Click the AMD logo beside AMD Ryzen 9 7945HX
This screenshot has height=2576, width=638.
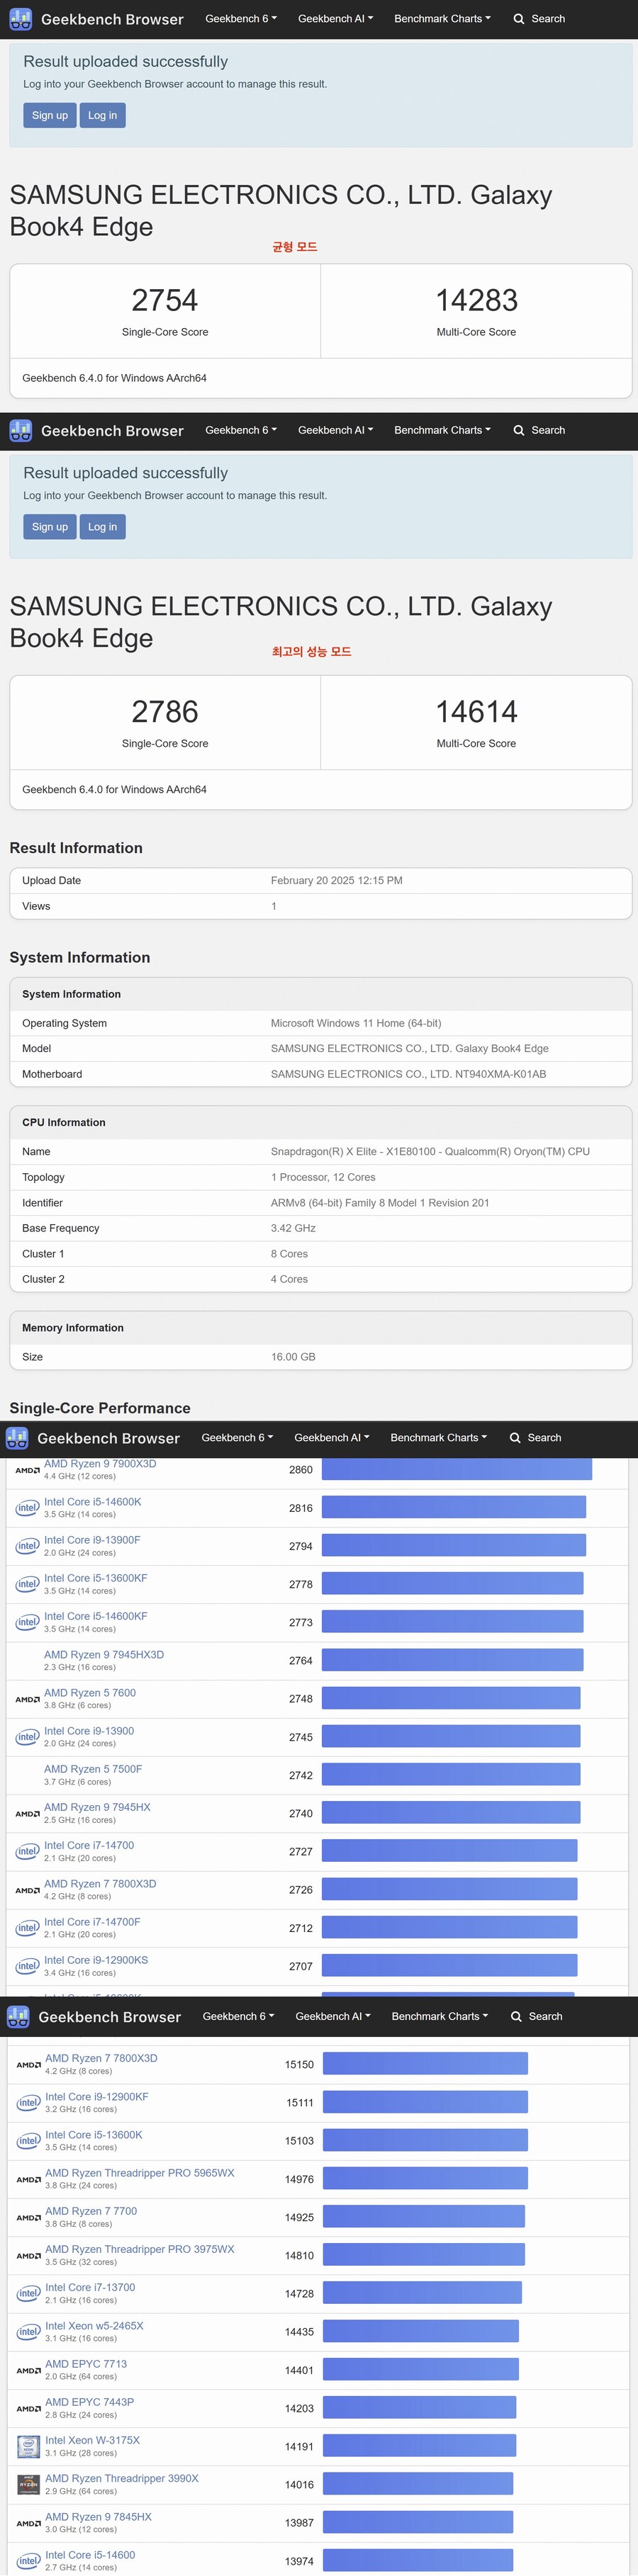pyautogui.click(x=27, y=1814)
